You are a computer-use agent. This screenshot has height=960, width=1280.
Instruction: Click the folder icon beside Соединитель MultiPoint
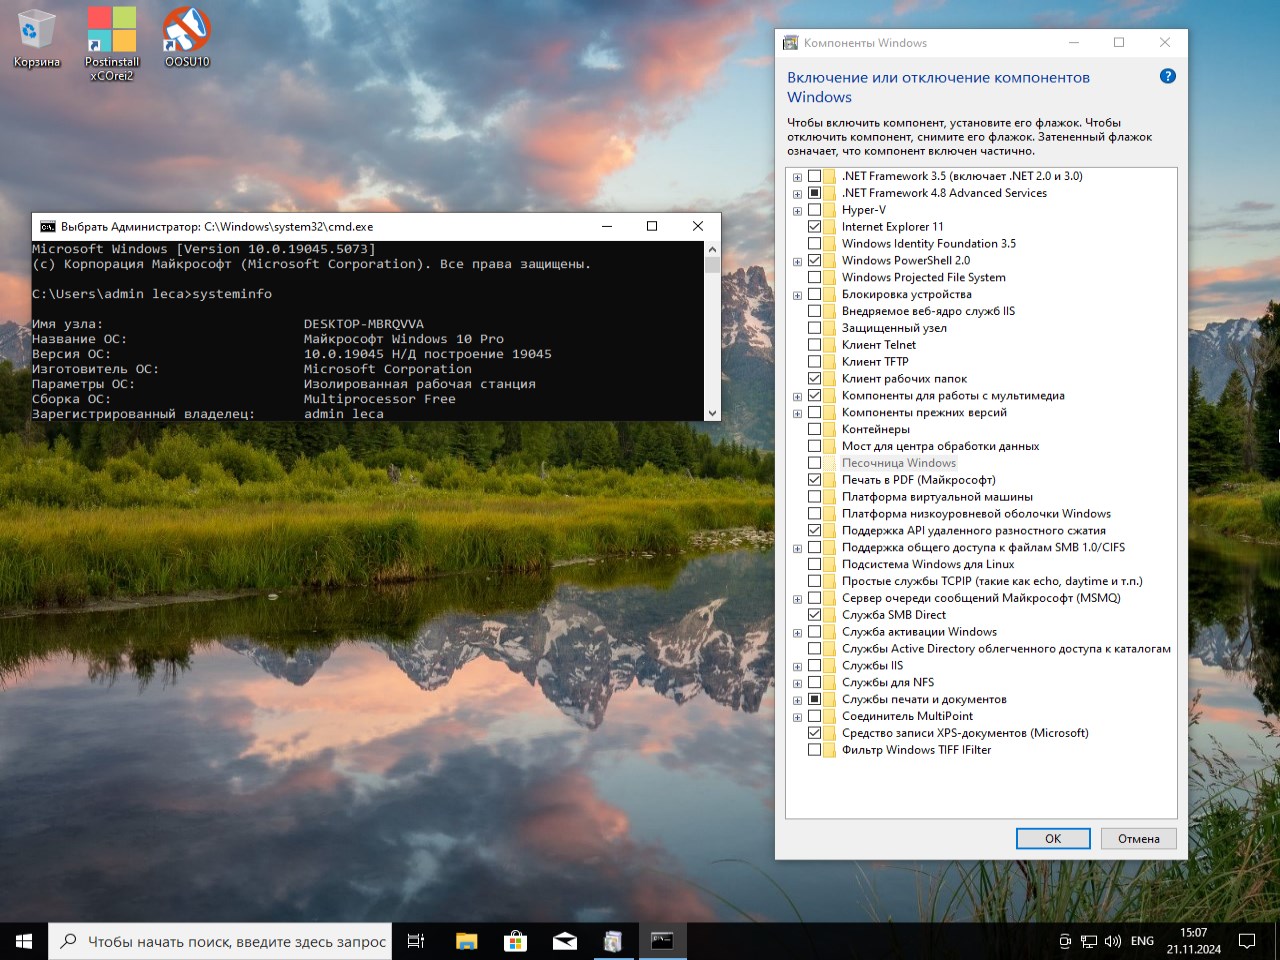[x=830, y=716]
